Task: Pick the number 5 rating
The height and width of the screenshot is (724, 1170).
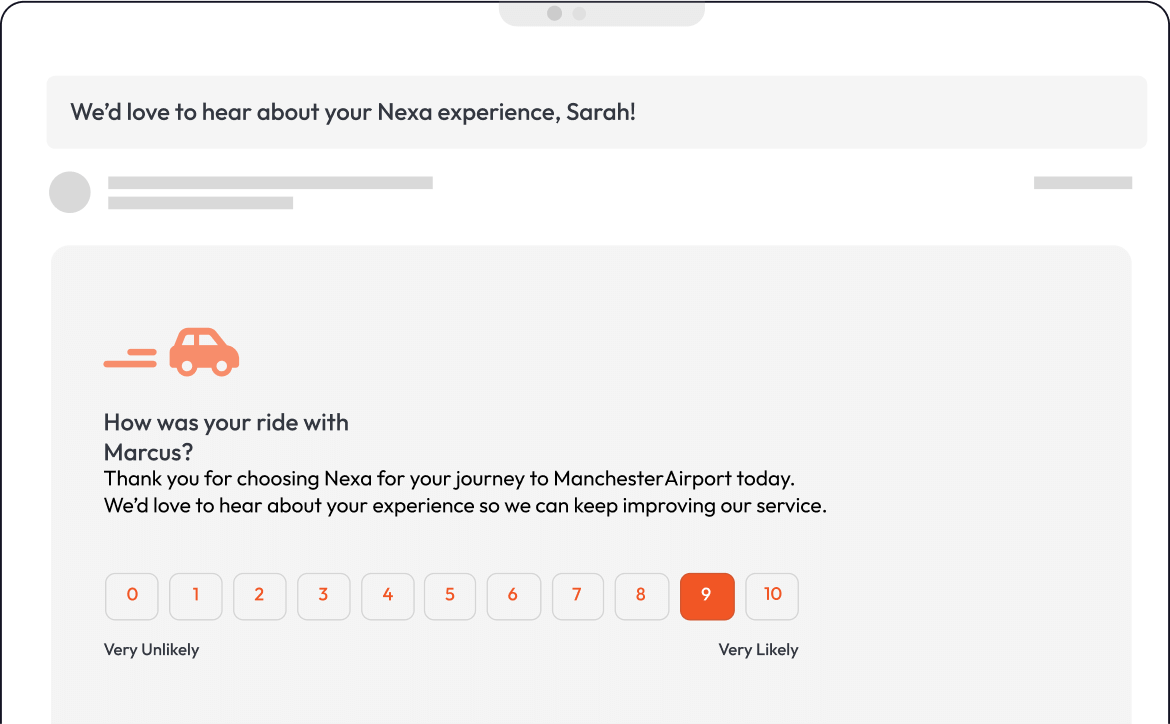Action: [x=450, y=596]
